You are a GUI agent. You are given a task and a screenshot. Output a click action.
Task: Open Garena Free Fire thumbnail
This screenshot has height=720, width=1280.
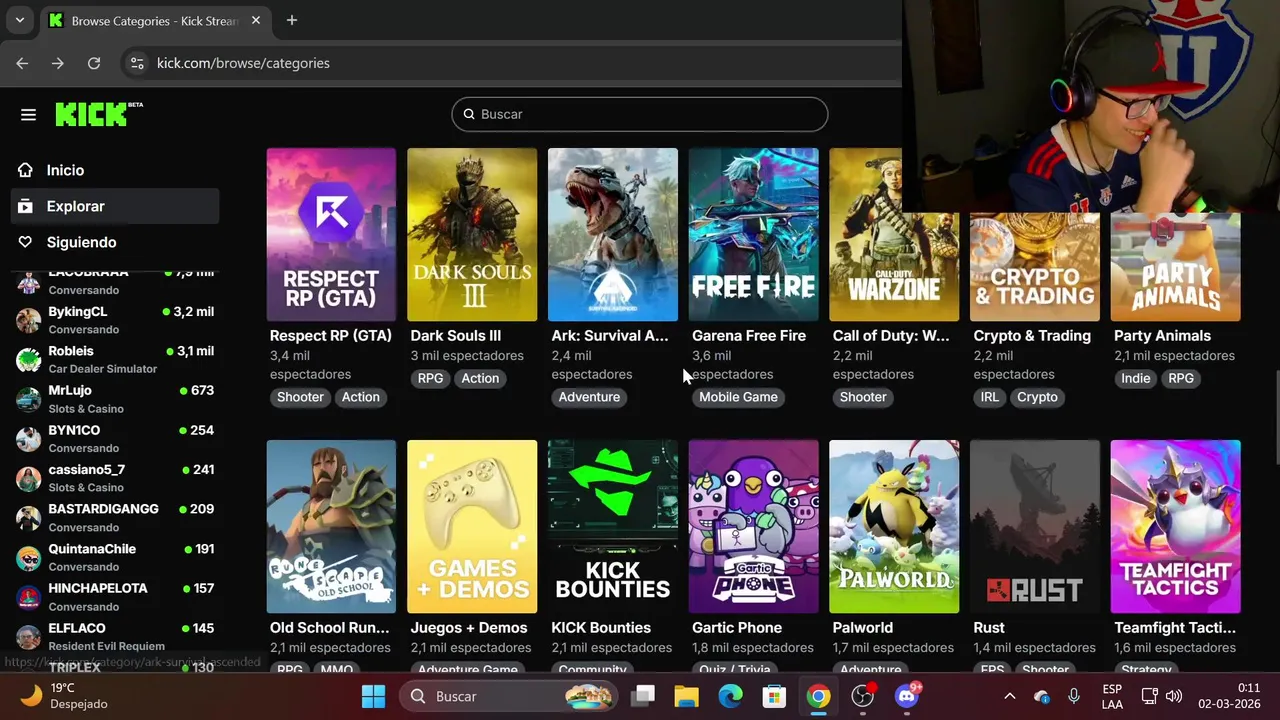click(753, 234)
